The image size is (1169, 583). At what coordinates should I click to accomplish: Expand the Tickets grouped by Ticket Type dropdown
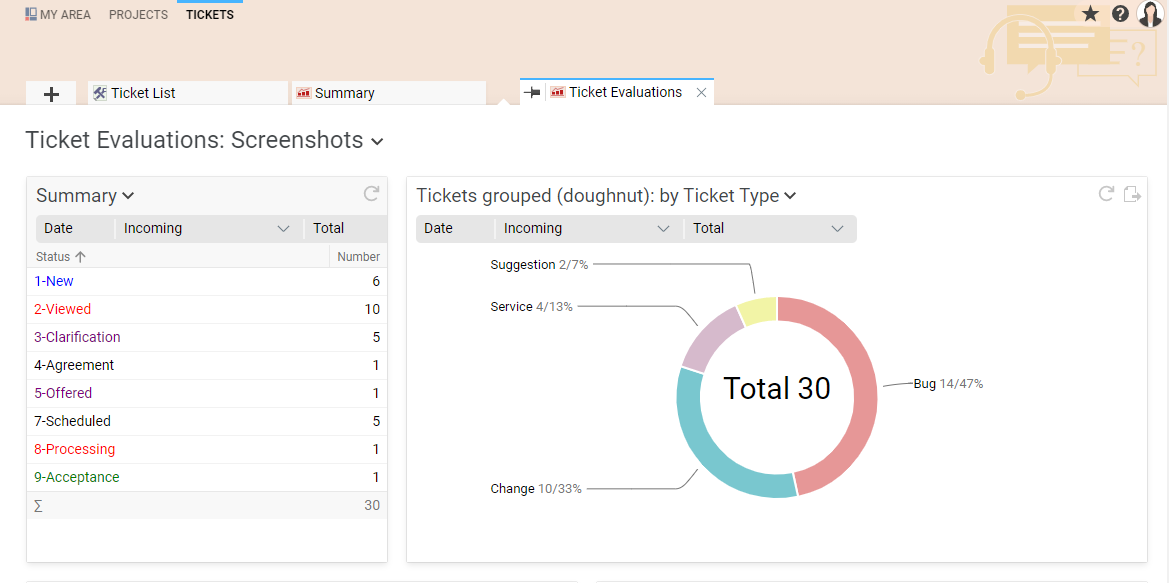point(790,196)
